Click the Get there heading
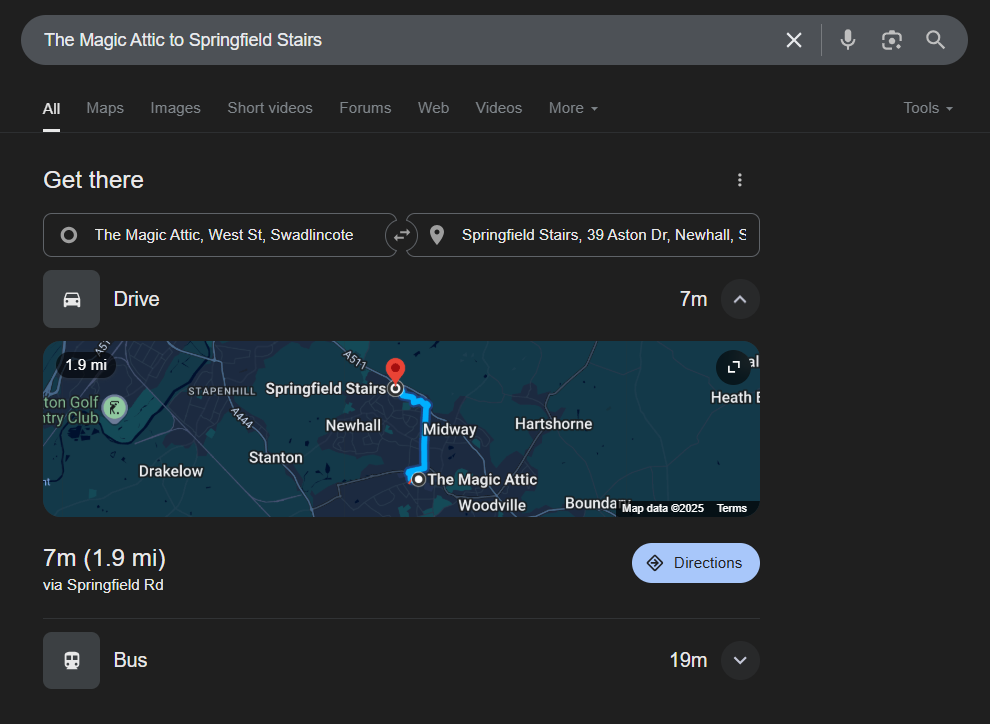This screenshot has height=724, width=990. [x=93, y=180]
